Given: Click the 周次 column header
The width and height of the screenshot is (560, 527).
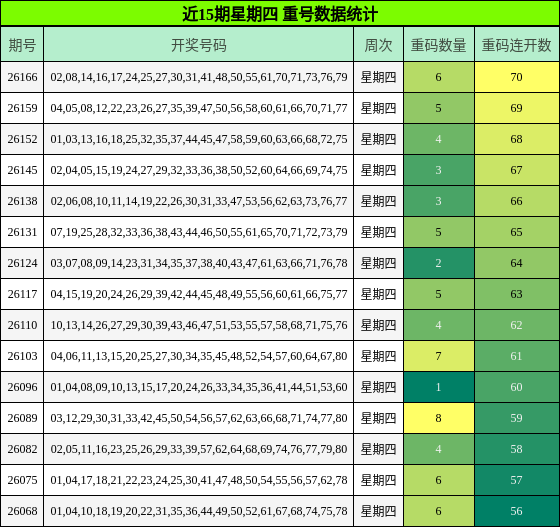Looking at the screenshot, I should [379, 45].
